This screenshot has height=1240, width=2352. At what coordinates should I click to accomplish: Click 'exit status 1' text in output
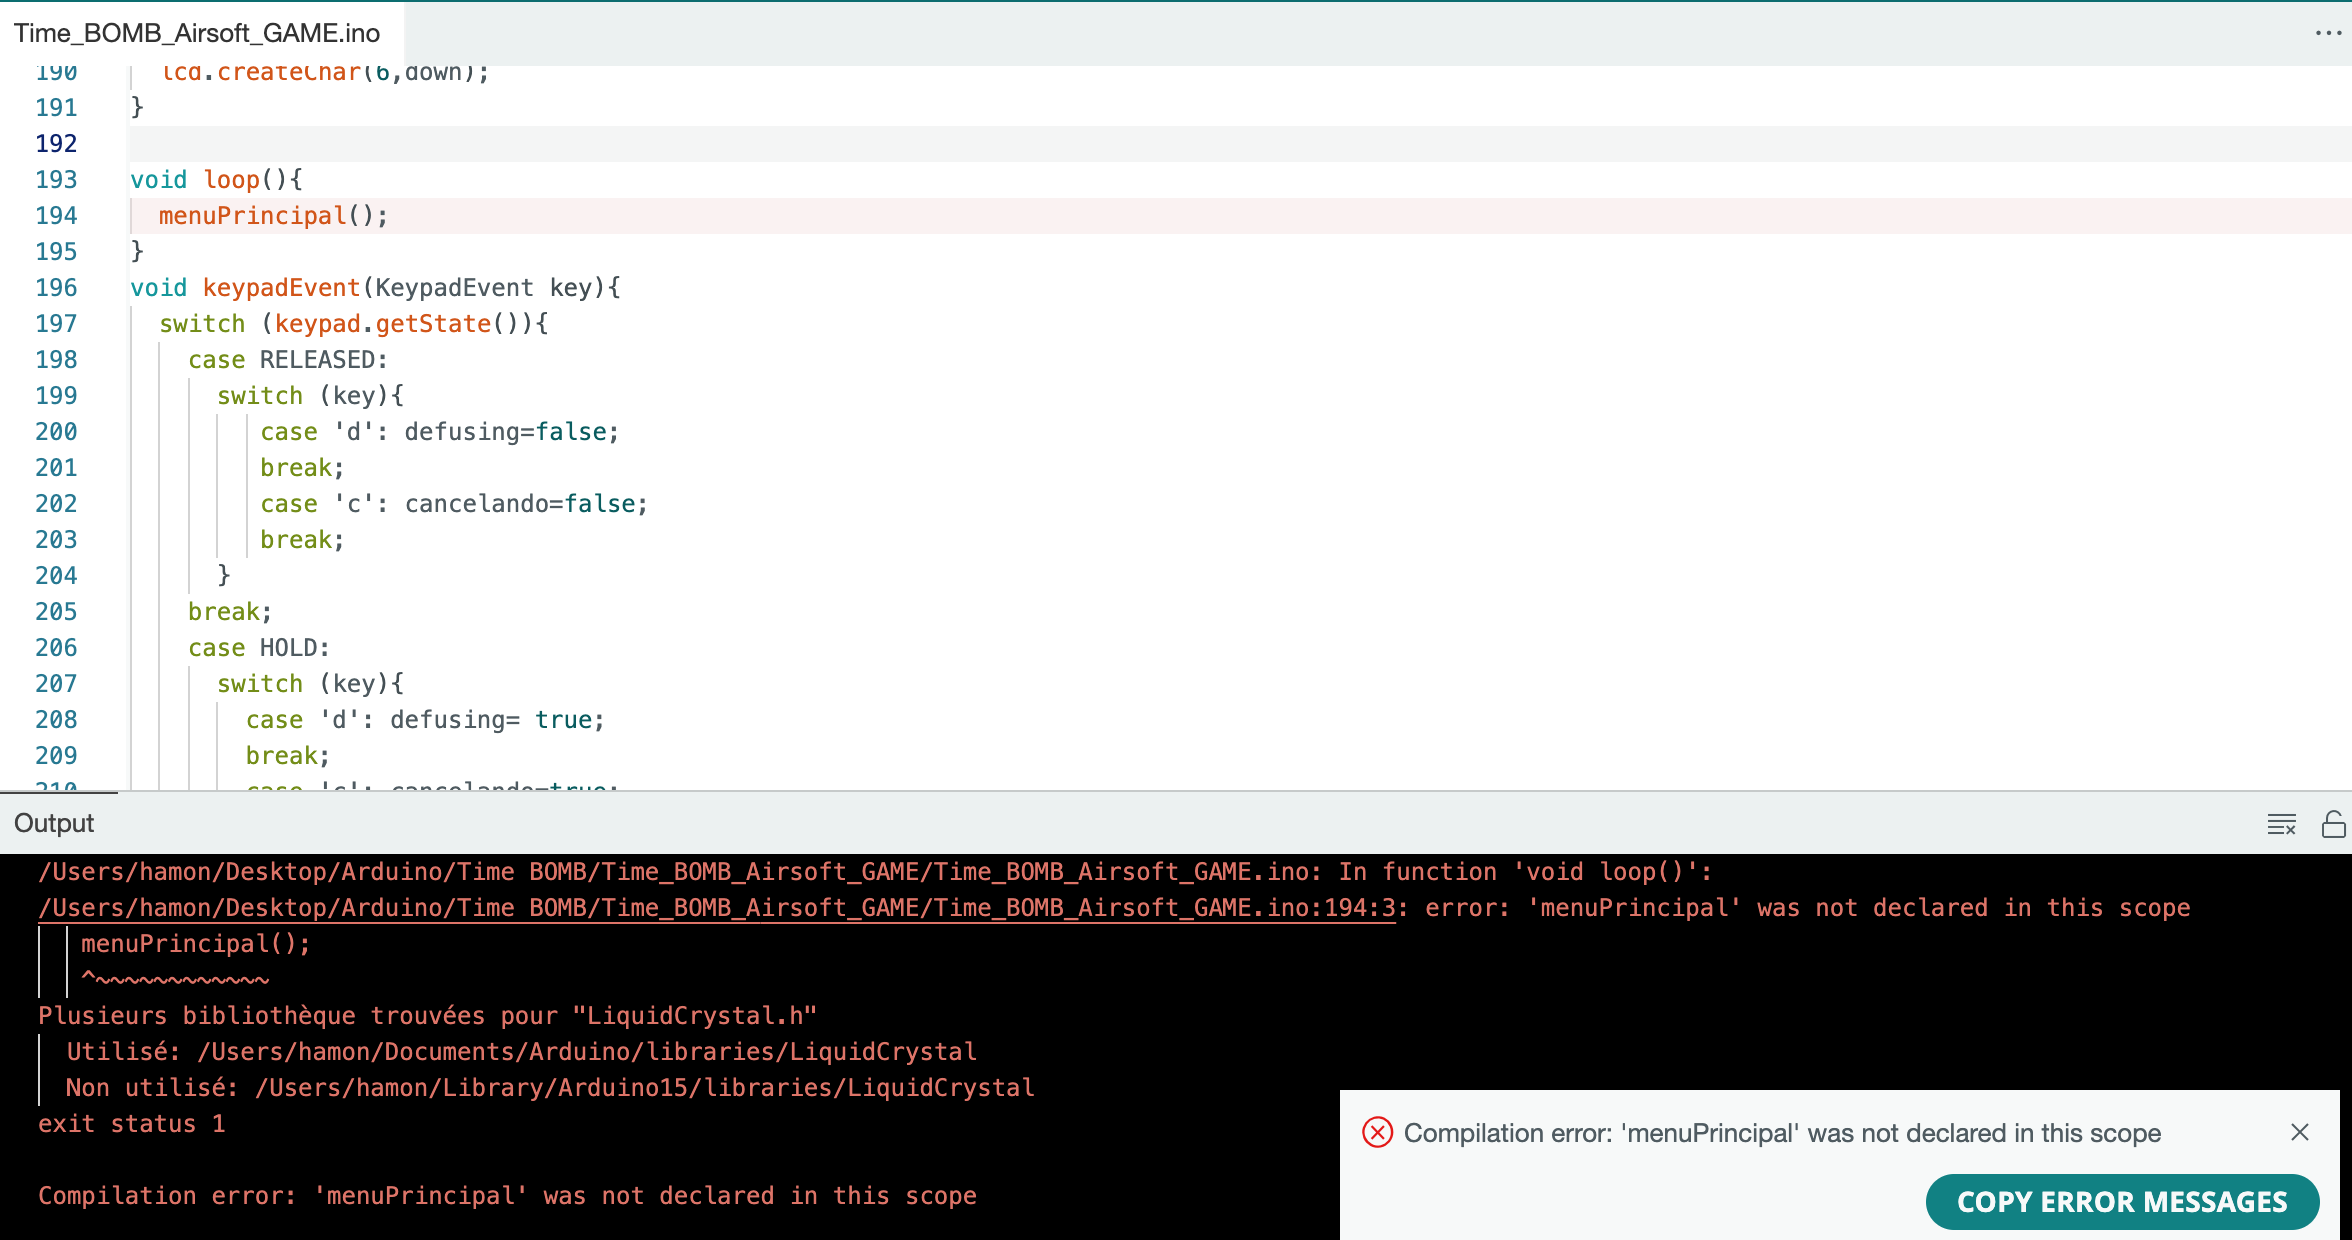coord(131,1124)
